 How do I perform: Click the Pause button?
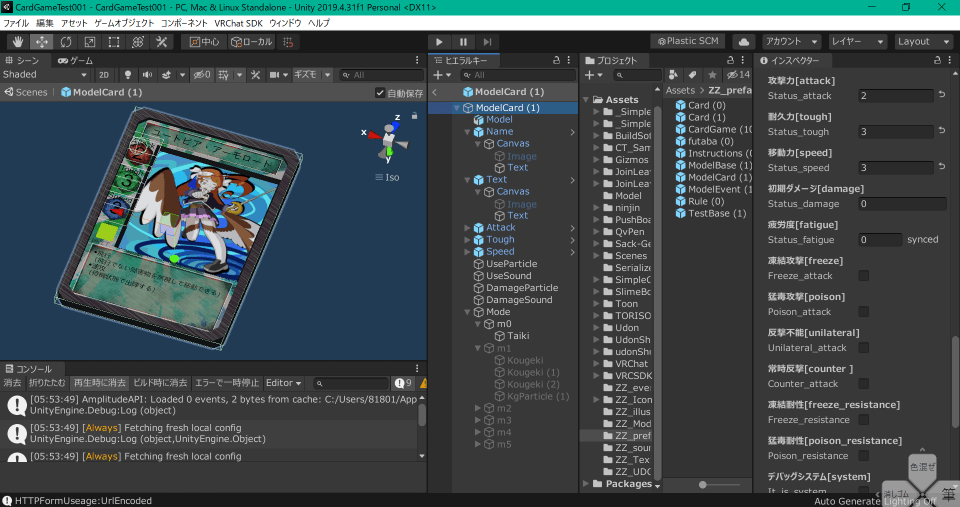pos(463,42)
